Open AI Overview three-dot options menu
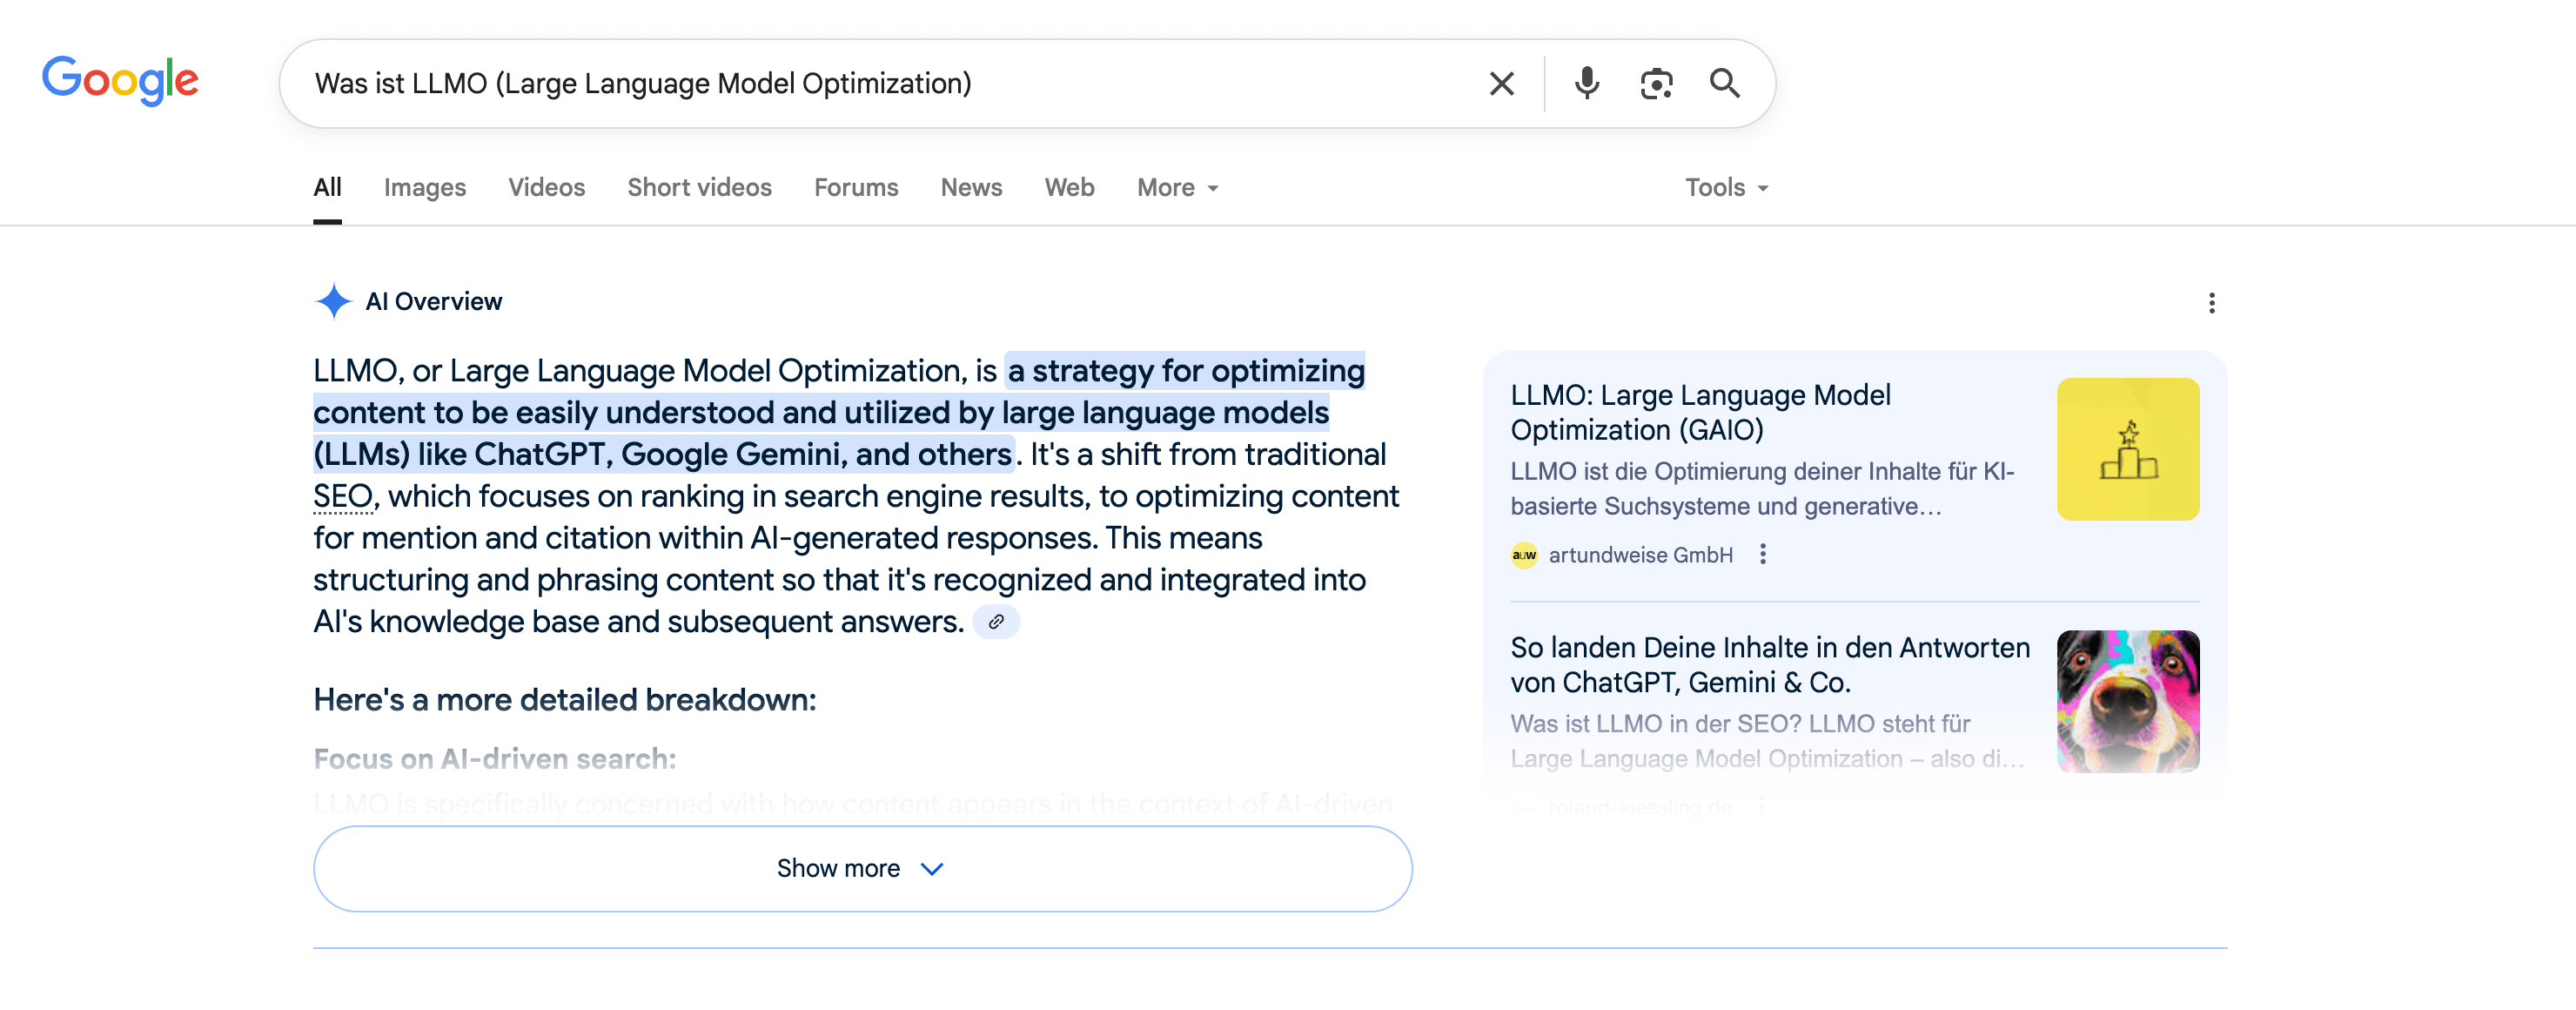Image resolution: width=2576 pixels, height=1010 pixels. click(2211, 303)
